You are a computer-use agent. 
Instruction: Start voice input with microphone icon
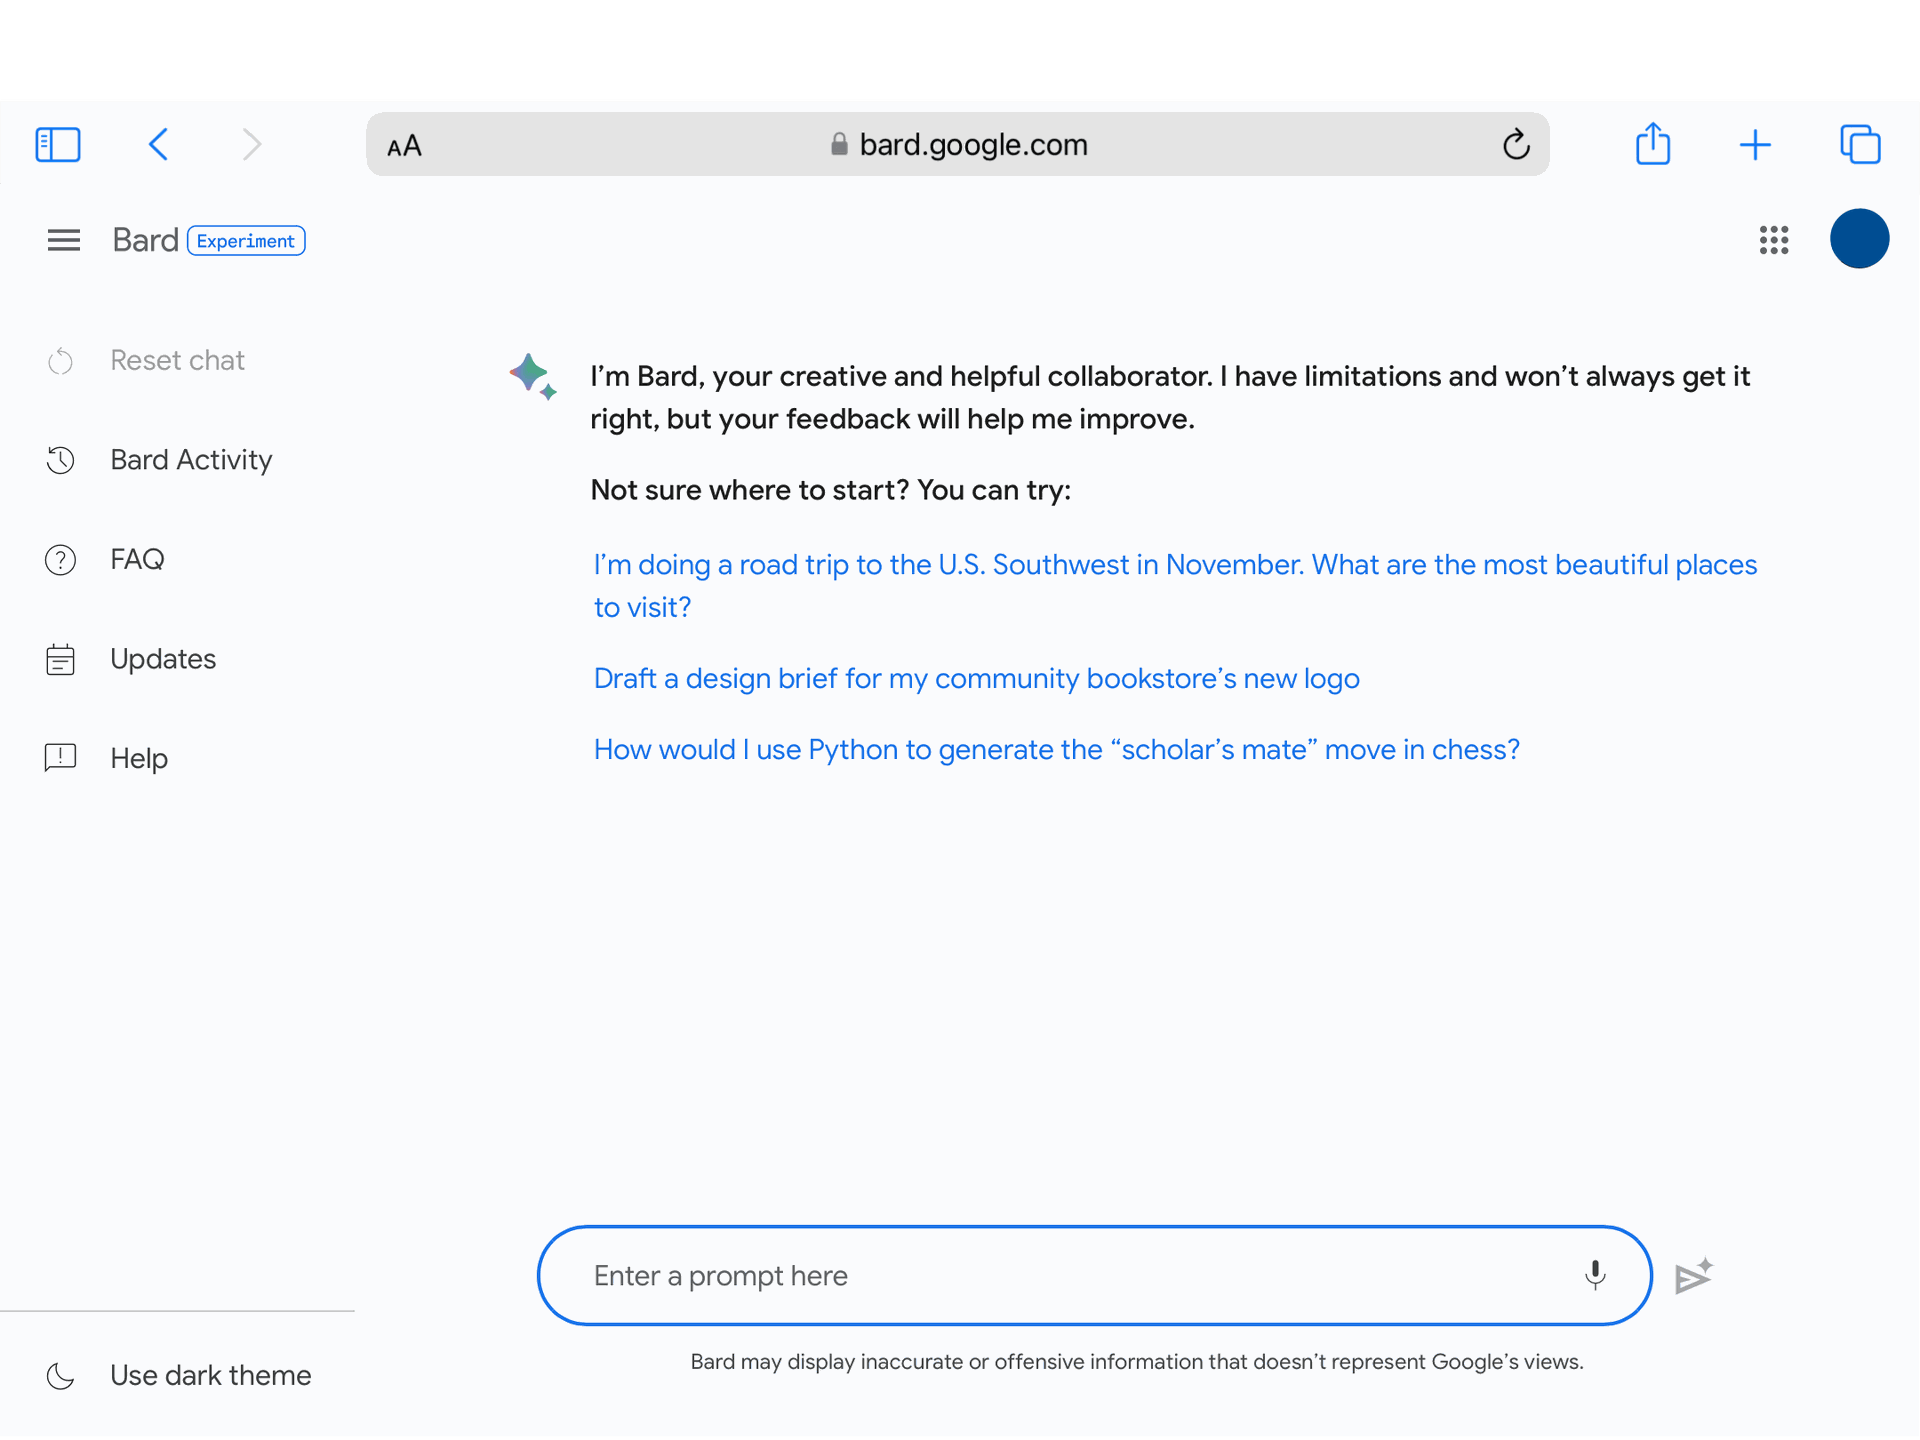tap(1596, 1274)
